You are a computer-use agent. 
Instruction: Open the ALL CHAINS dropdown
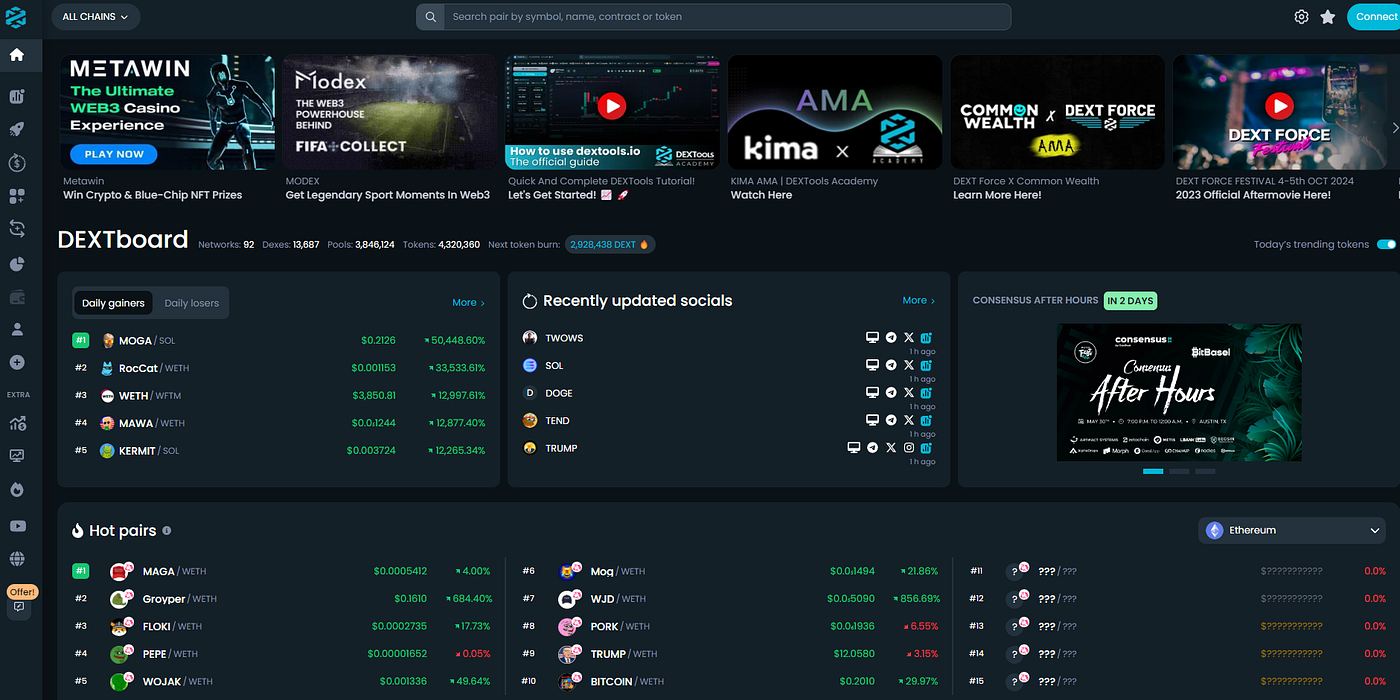point(95,17)
